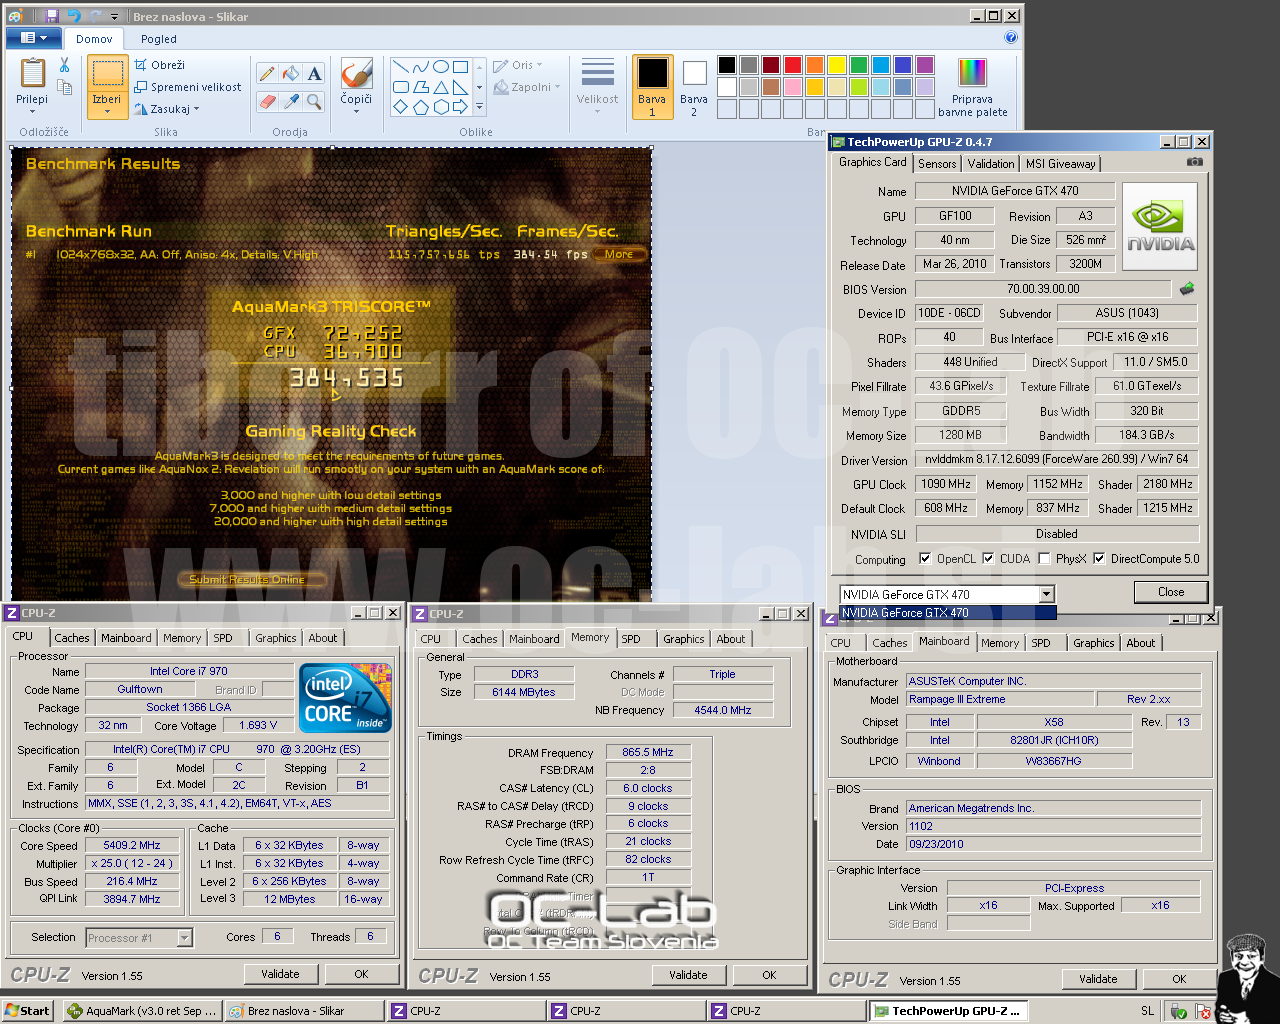Click the BIOS save icon in GPU-Z
Image resolution: width=1280 pixels, height=1024 pixels.
tap(1187, 289)
